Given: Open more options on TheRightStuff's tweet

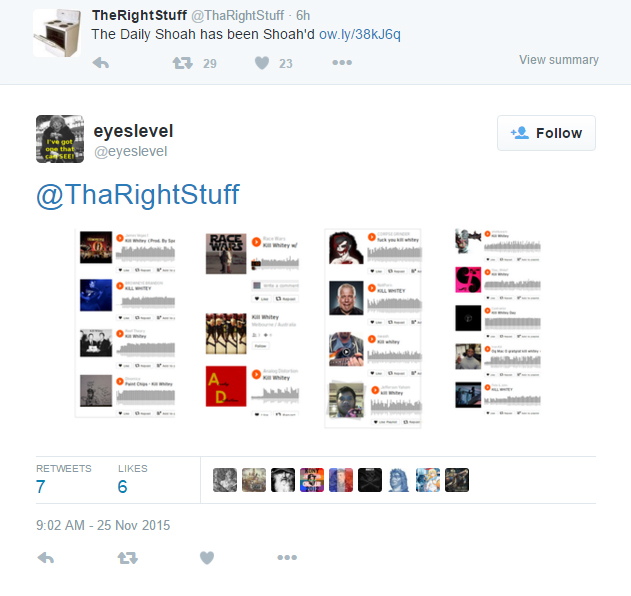Looking at the screenshot, I should point(342,63).
